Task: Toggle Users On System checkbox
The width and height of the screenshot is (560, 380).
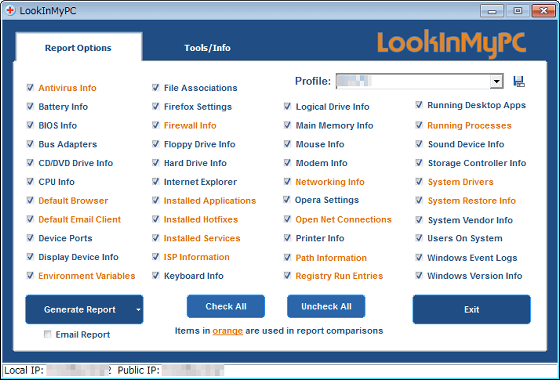Action: pos(419,238)
